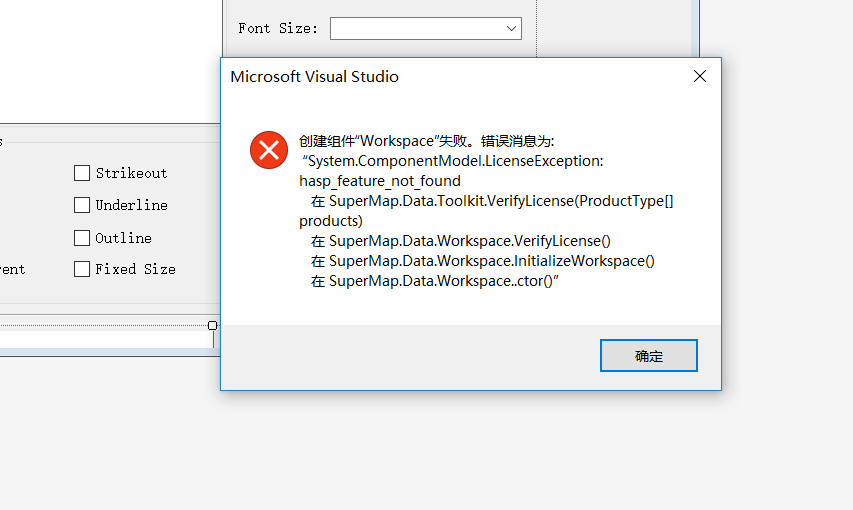Viewport: 853px width, 510px height.
Task: Select the small square designer resize handle
Action: (213, 325)
